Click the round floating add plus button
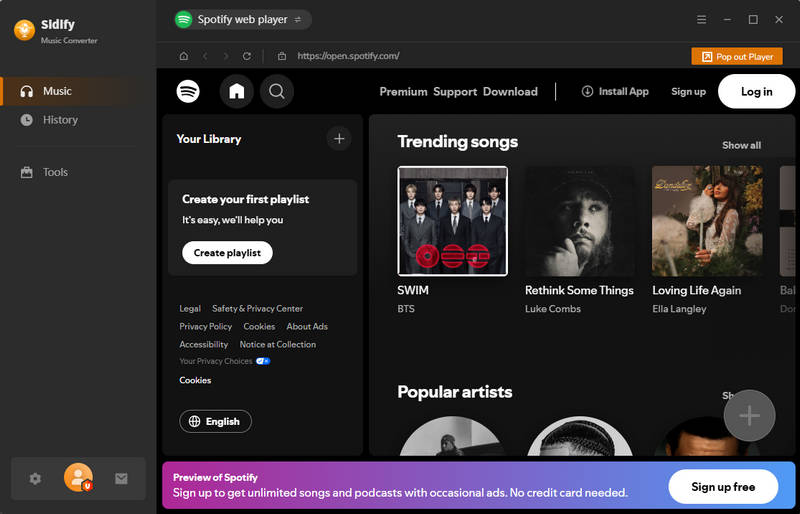The height and width of the screenshot is (514, 800). pos(749,415)
